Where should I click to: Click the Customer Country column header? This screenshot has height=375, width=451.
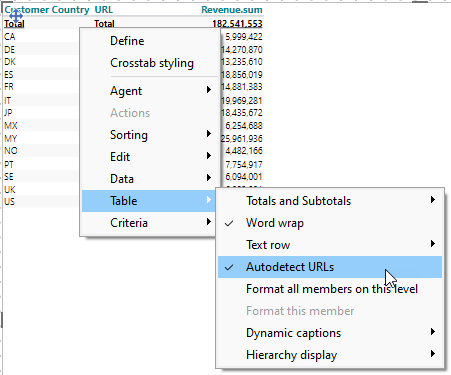(x=47, y=10)
